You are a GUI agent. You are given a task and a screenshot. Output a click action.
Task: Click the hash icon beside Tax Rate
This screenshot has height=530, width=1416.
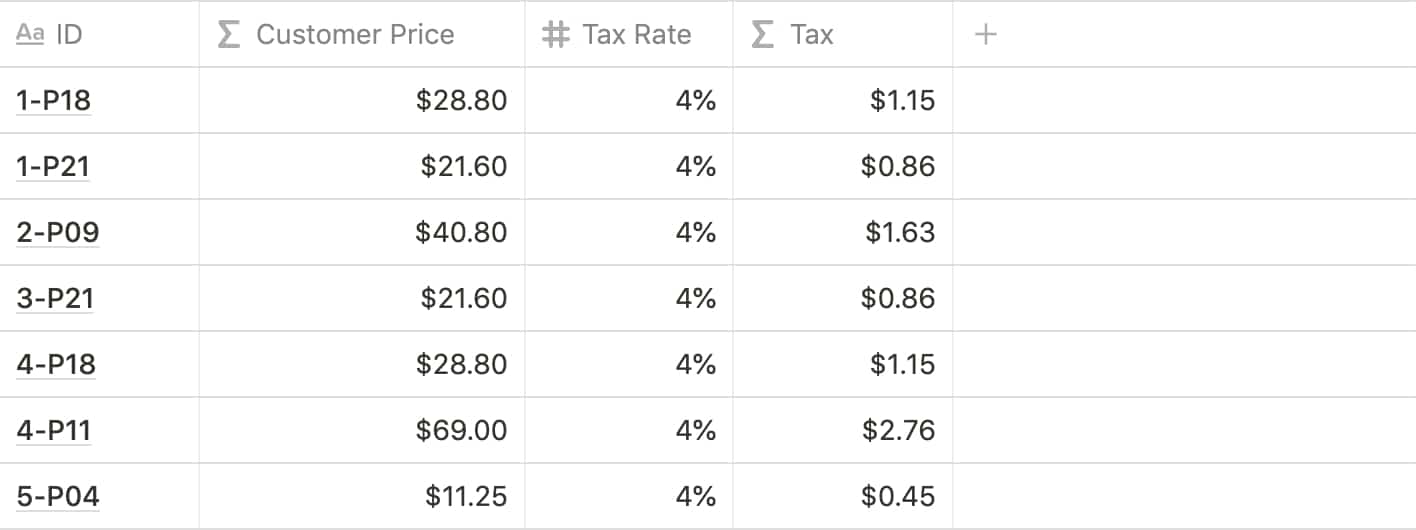pos(555,35)
